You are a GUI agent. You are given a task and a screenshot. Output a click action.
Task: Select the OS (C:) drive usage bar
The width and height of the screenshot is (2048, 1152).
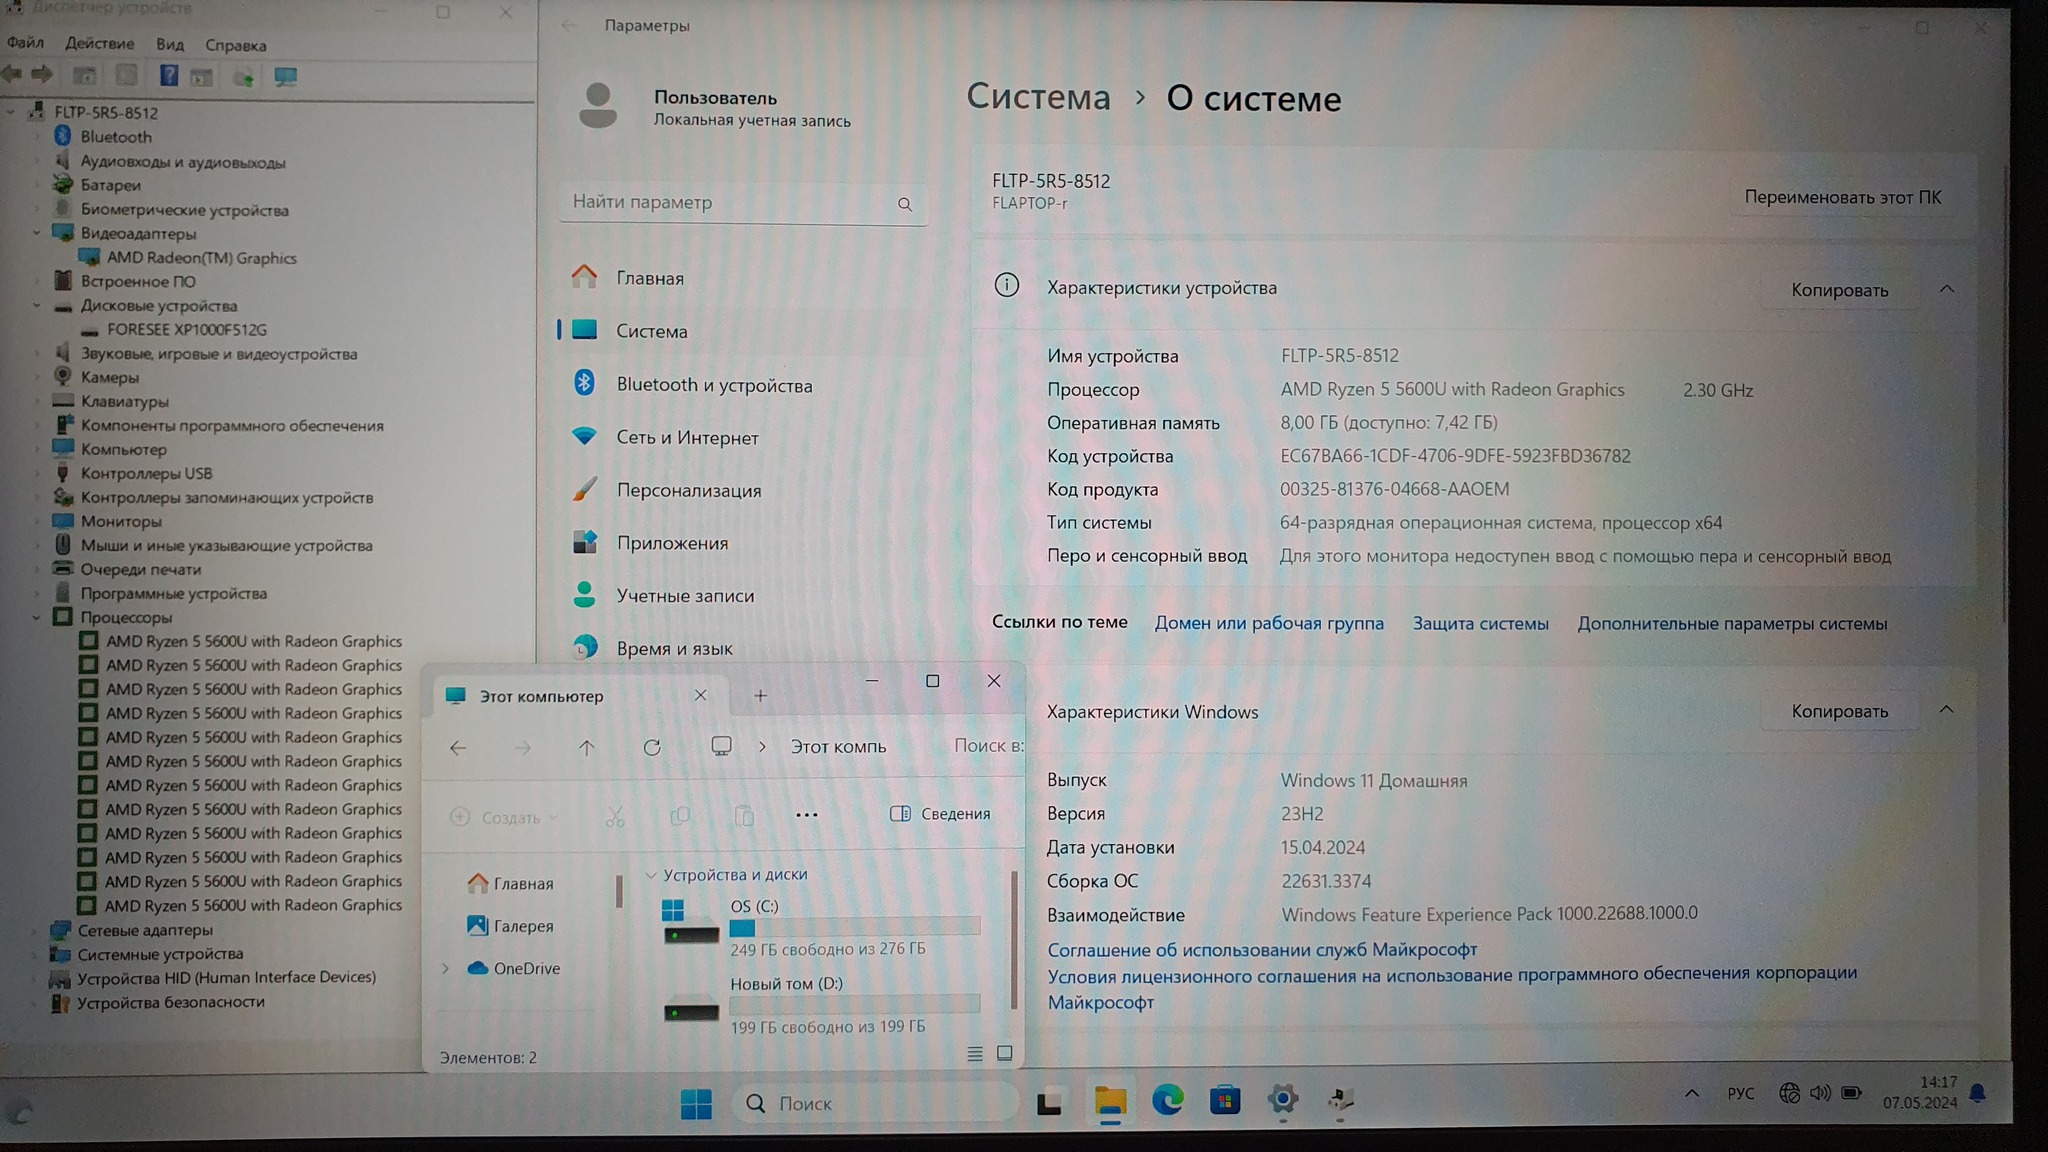(854, 927)
